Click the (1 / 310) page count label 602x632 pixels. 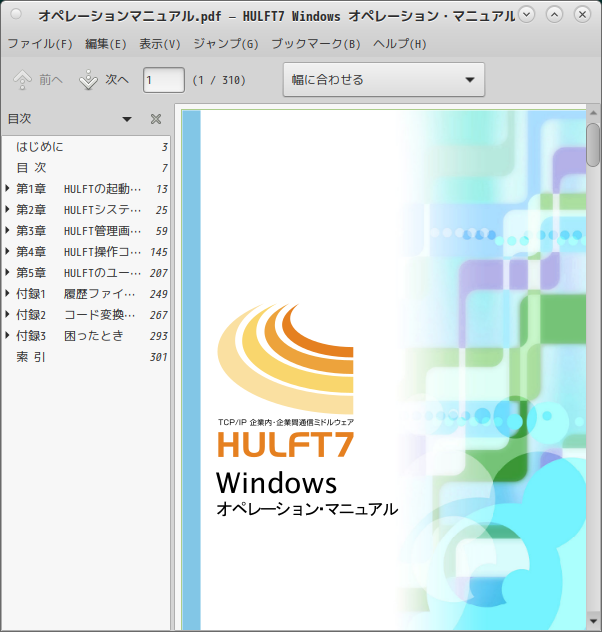pyautogui.click(x=219, y=80)
